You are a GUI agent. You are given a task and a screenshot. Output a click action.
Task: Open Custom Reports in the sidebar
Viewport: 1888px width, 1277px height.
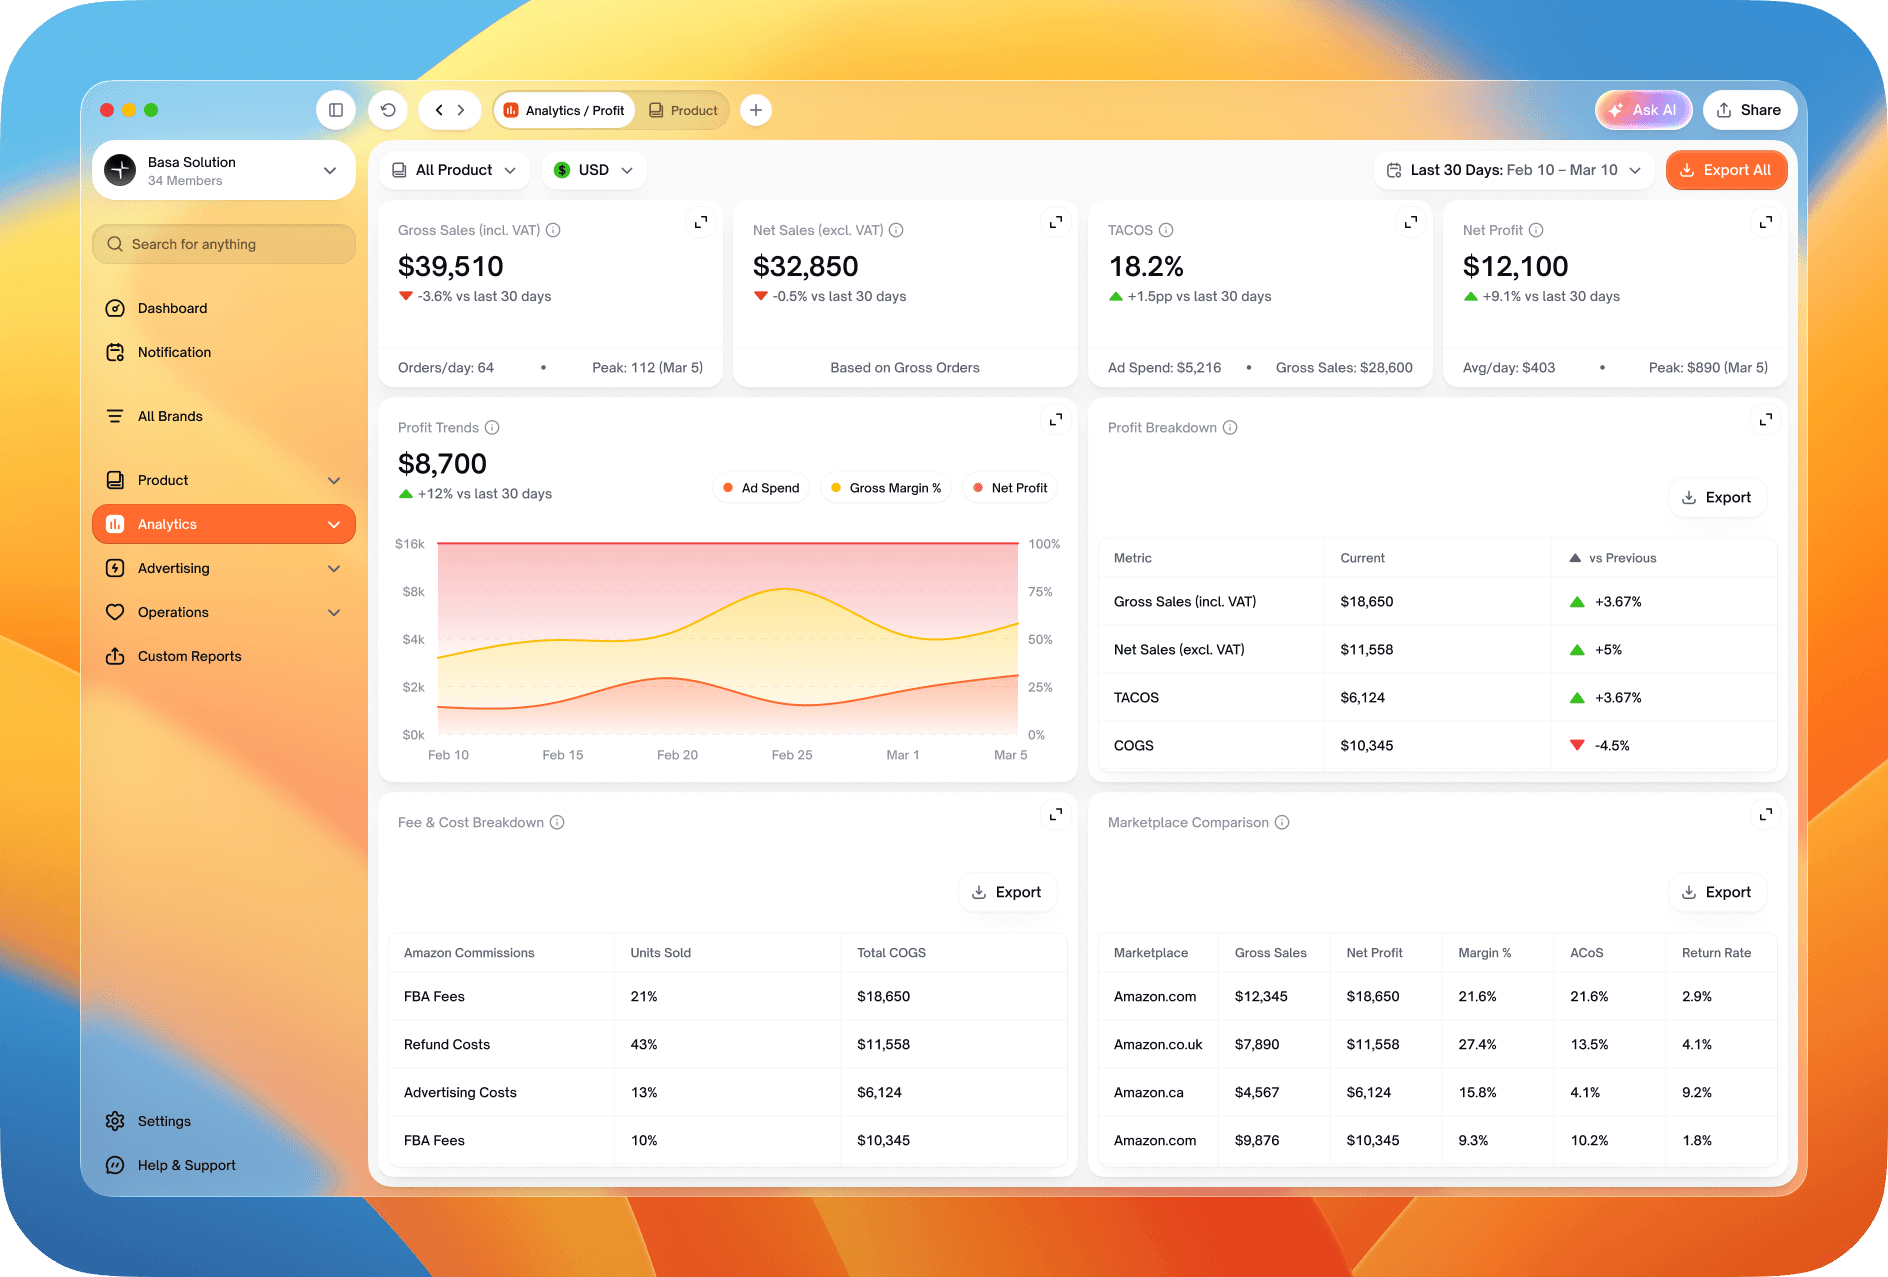224,656
